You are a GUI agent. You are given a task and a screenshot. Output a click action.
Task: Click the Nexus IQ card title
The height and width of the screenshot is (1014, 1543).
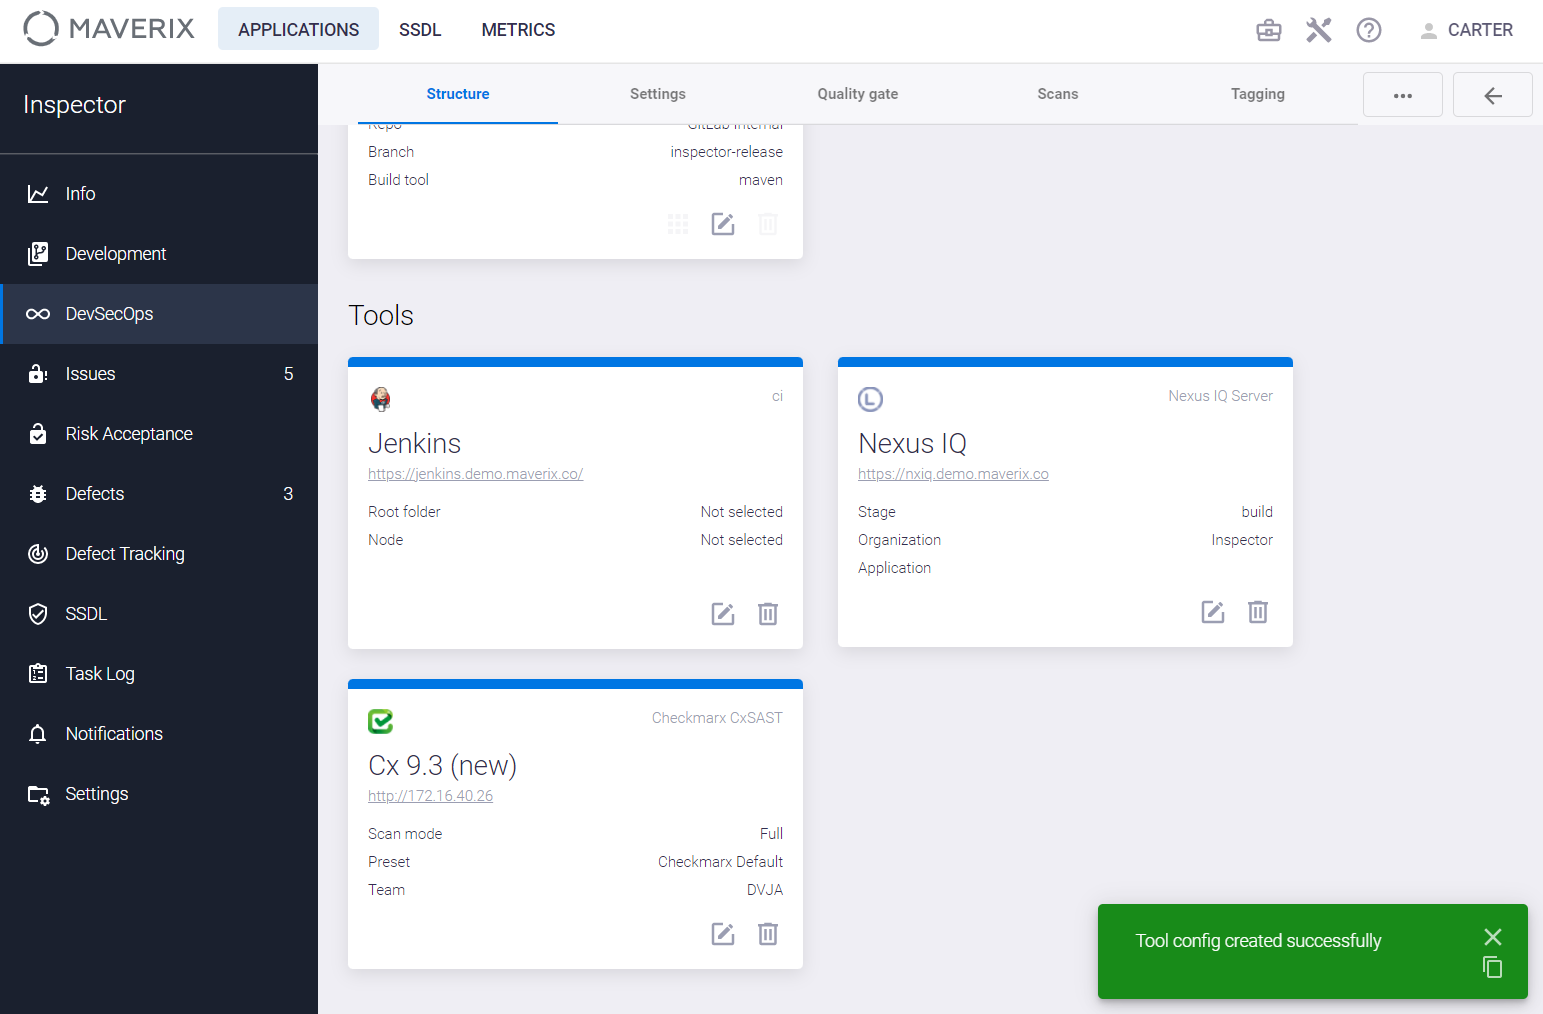913,443
